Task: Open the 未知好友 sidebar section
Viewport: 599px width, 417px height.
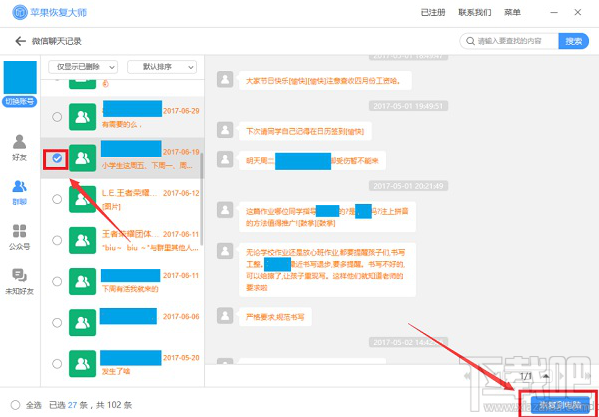Action: tap(19, 282)
